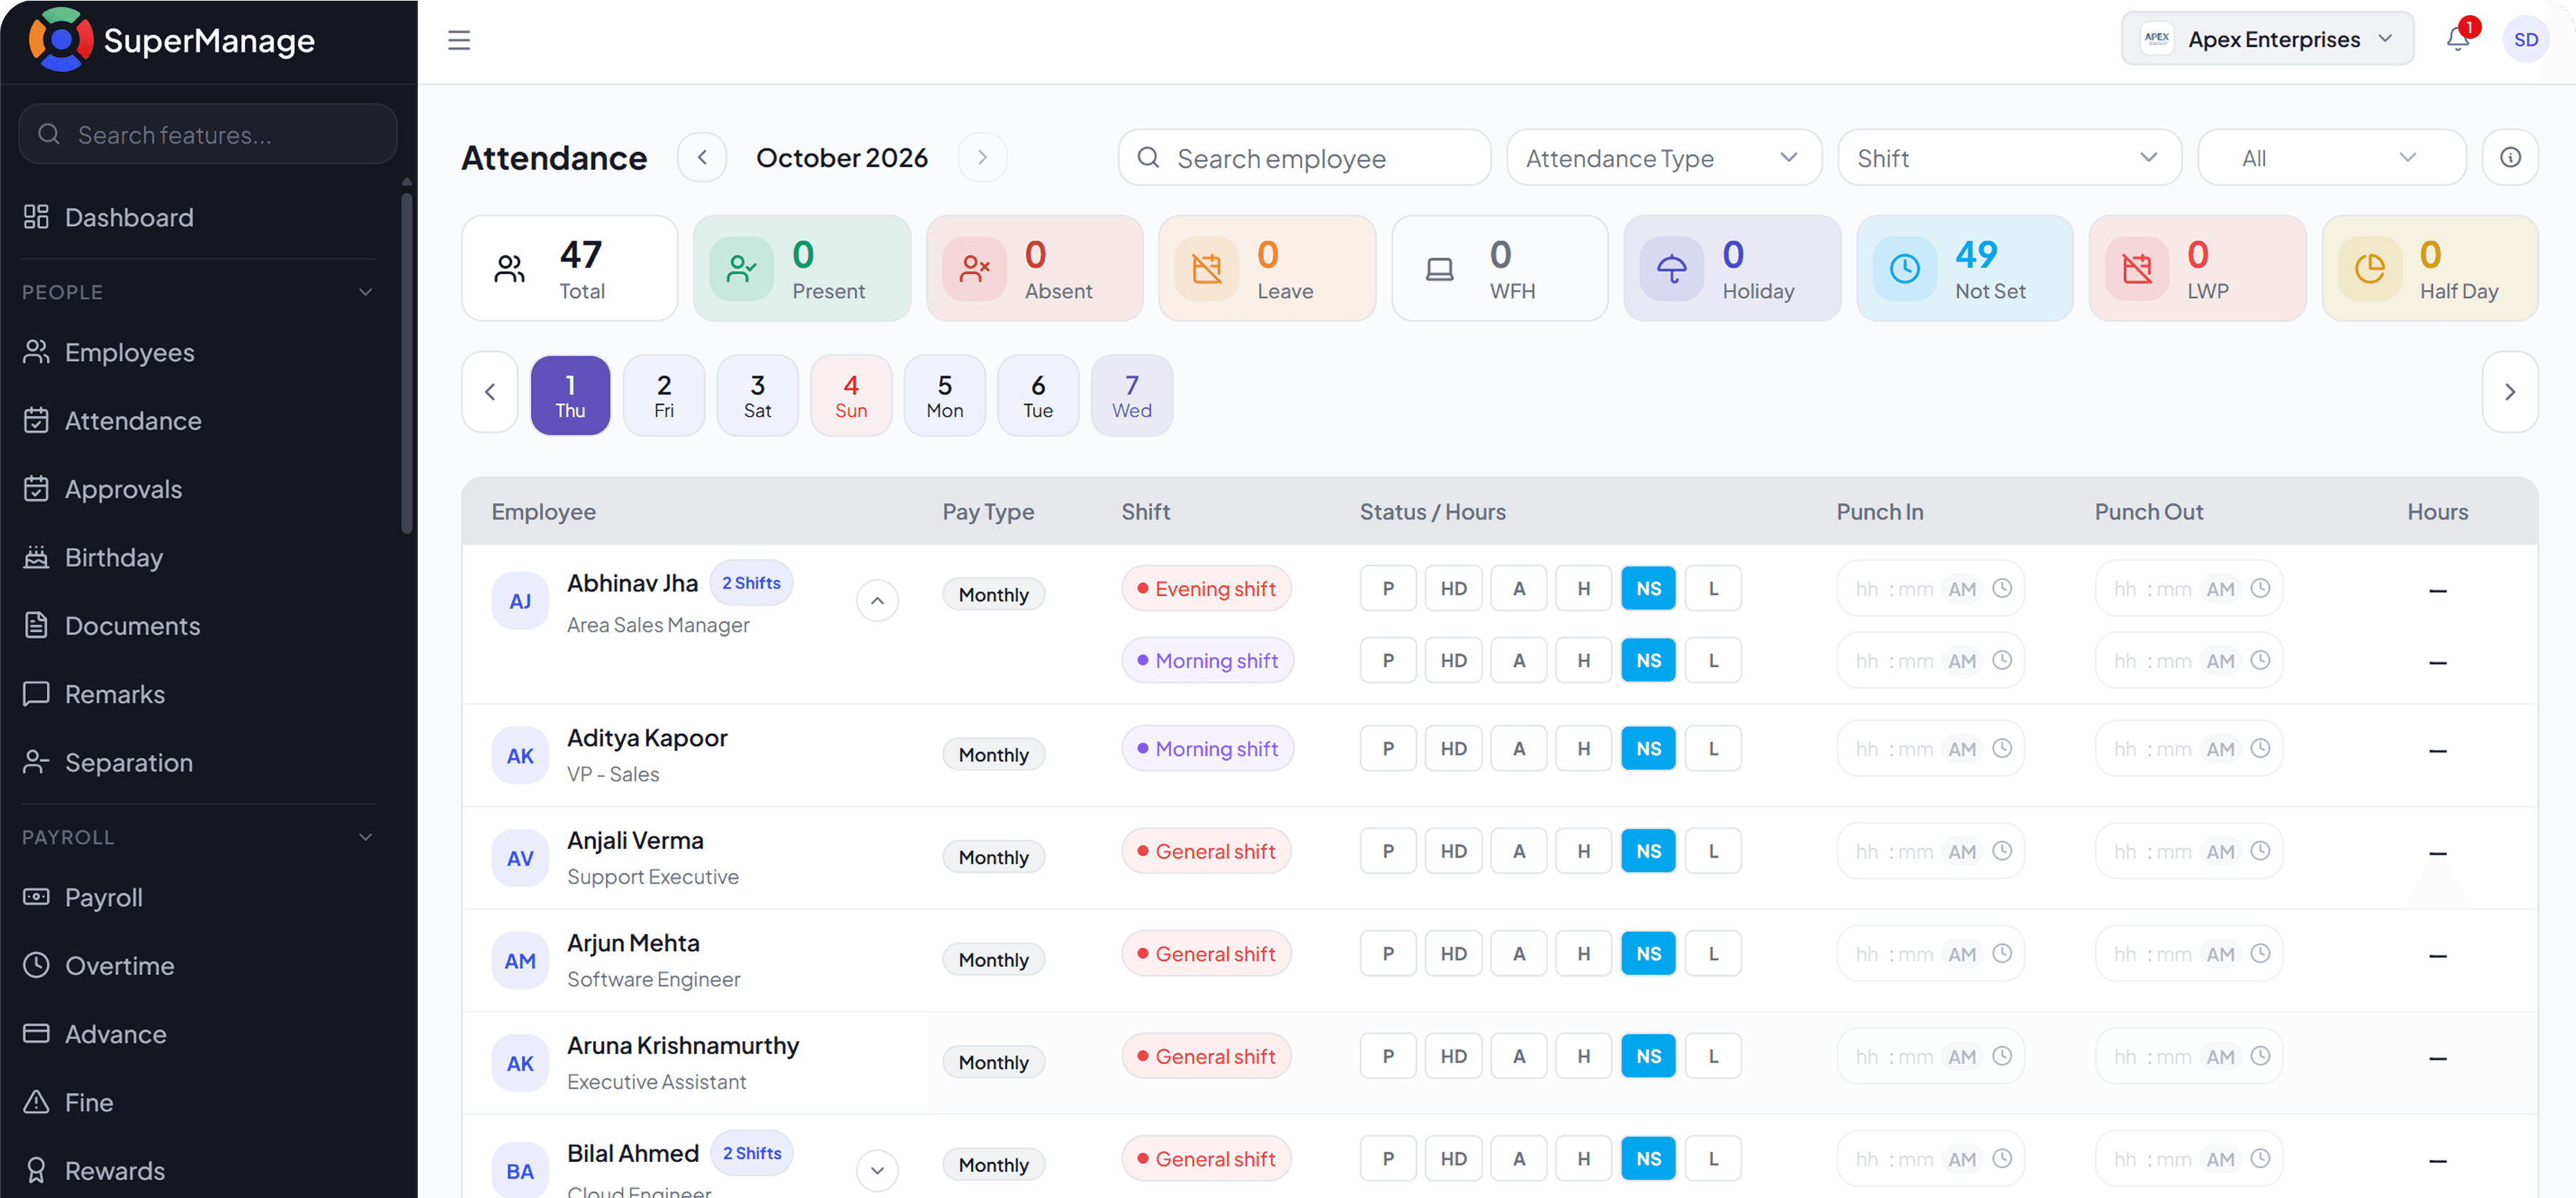Open the All filter dropdown
This screenshot has width=2576, height=1198.
coord(2331,157)
